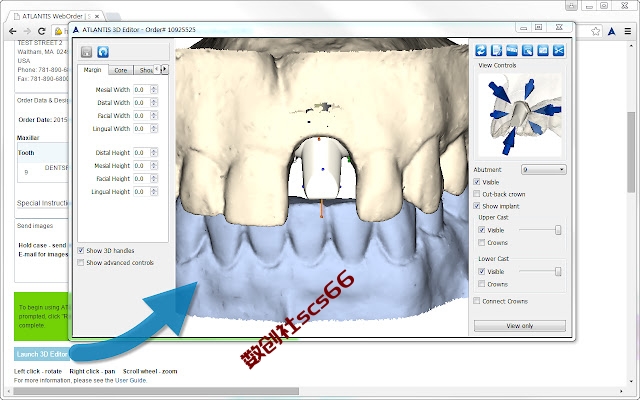Image resolution: width=640 pixels, height=400 pixels.
Task: Click the Mesial Height spinner arrows
Action: 154,165
